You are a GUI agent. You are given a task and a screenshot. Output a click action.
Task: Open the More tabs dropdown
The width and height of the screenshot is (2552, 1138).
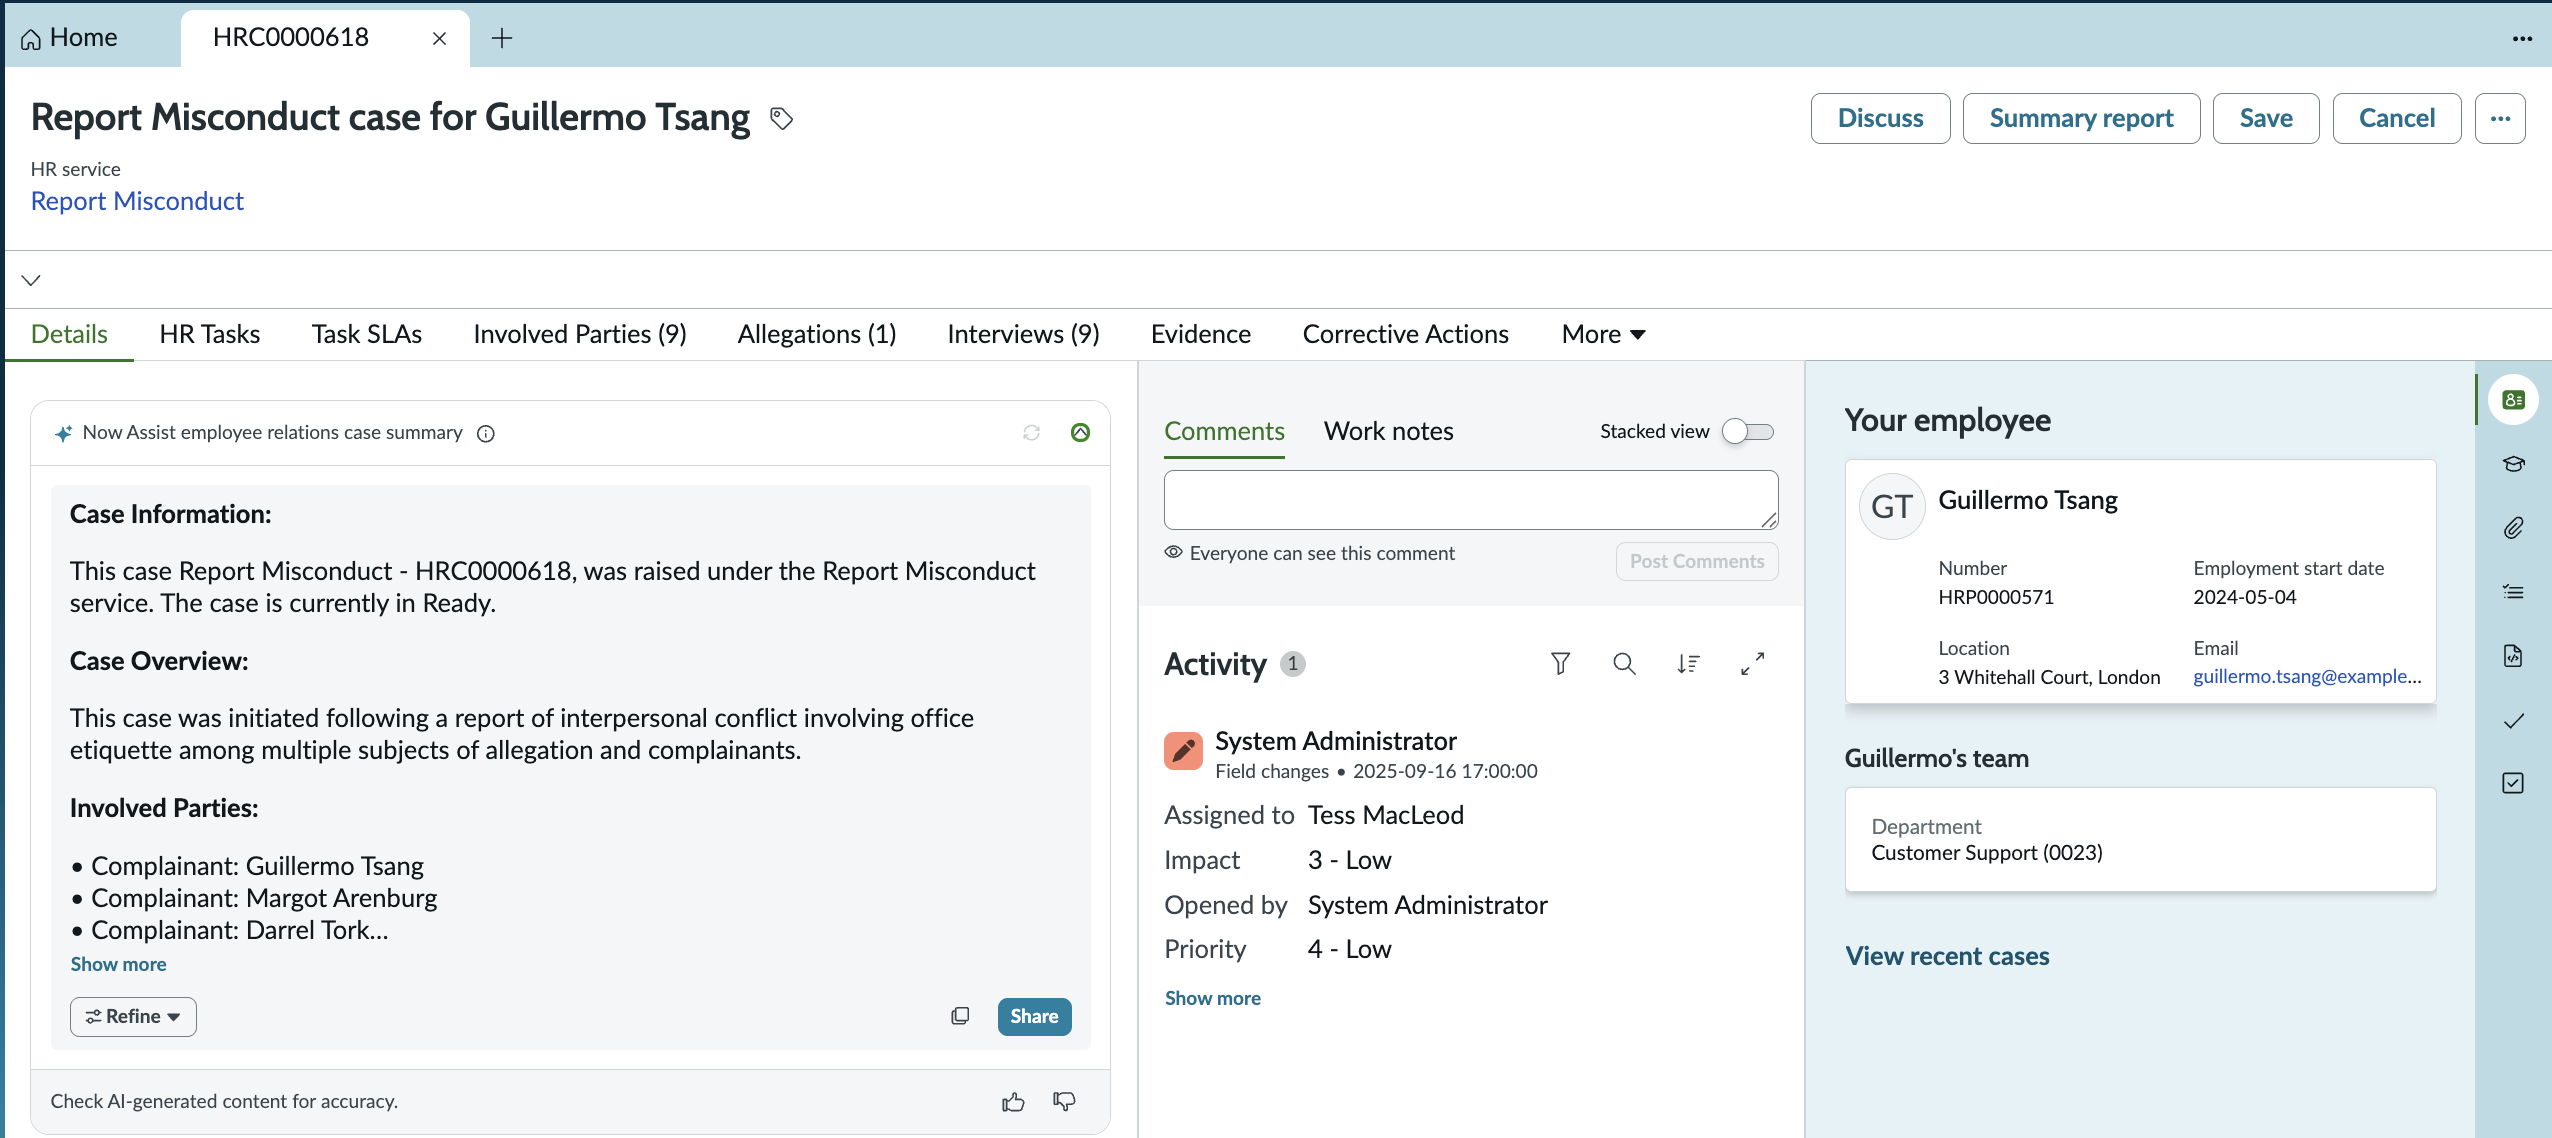point(1603,334)
